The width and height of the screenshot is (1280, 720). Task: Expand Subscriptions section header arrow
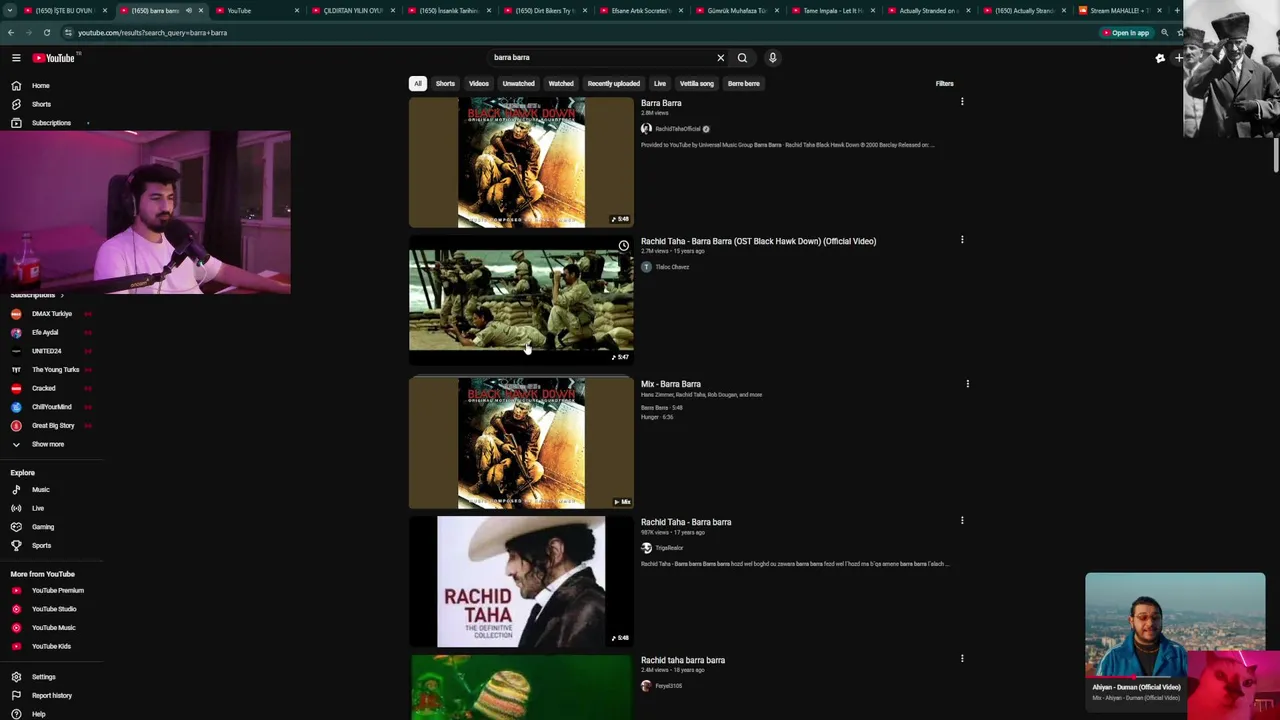(61, 296)
